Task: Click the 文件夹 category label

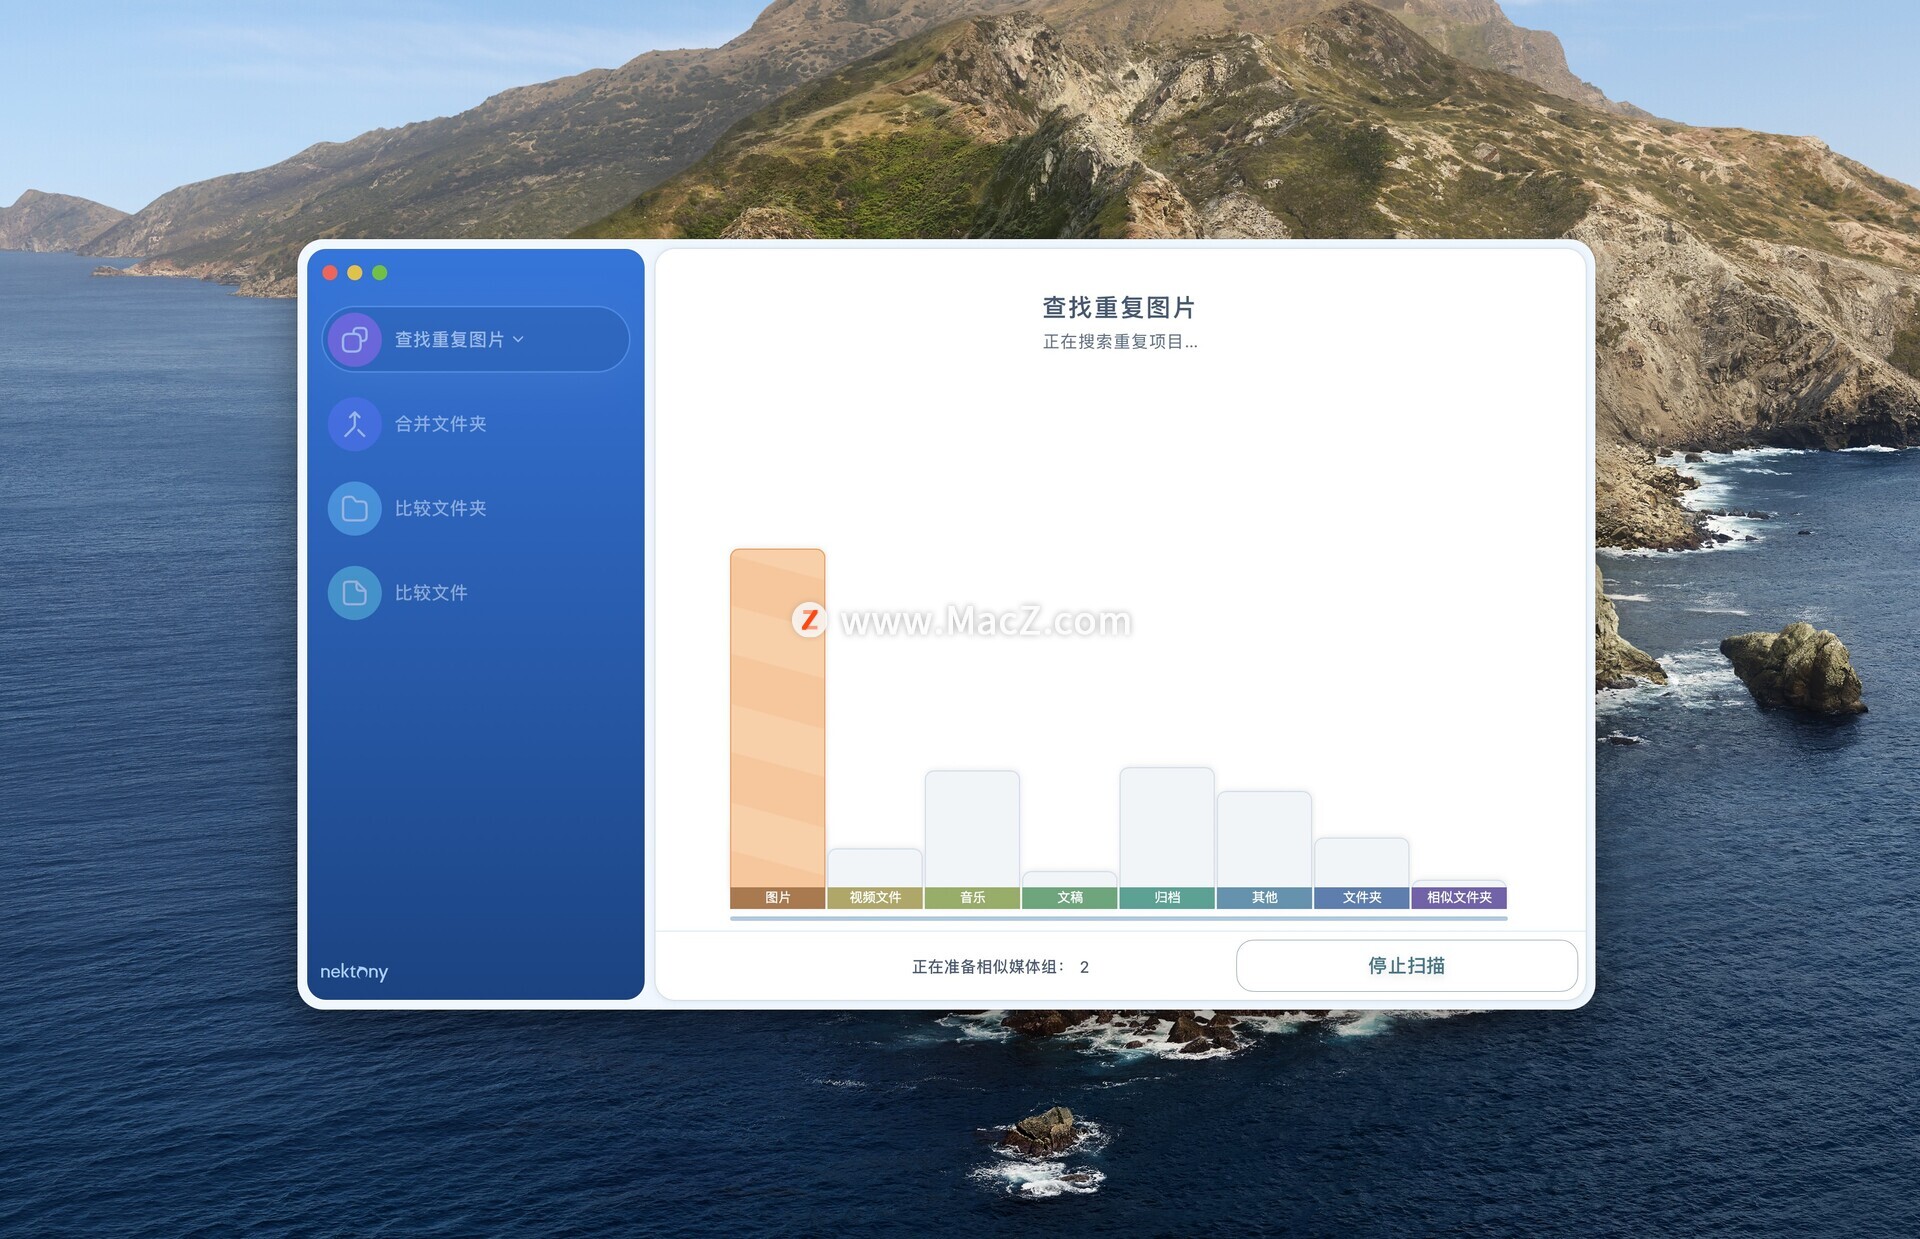Action: [1361, 897]
